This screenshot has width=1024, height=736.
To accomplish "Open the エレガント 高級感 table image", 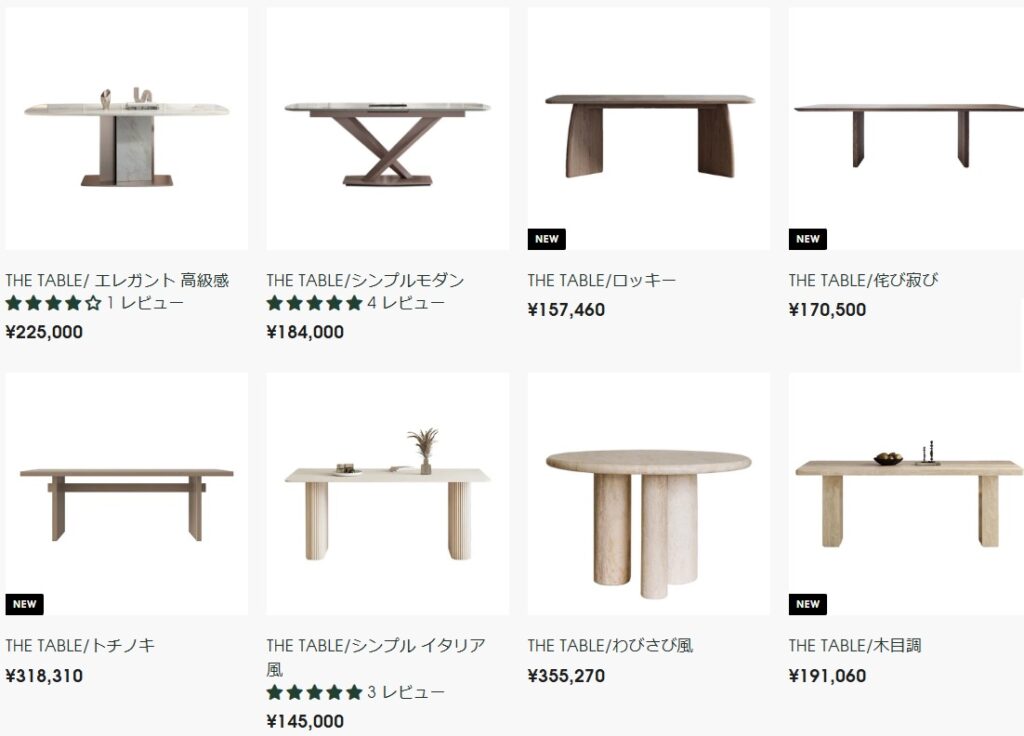I will (x=126, y=129).
